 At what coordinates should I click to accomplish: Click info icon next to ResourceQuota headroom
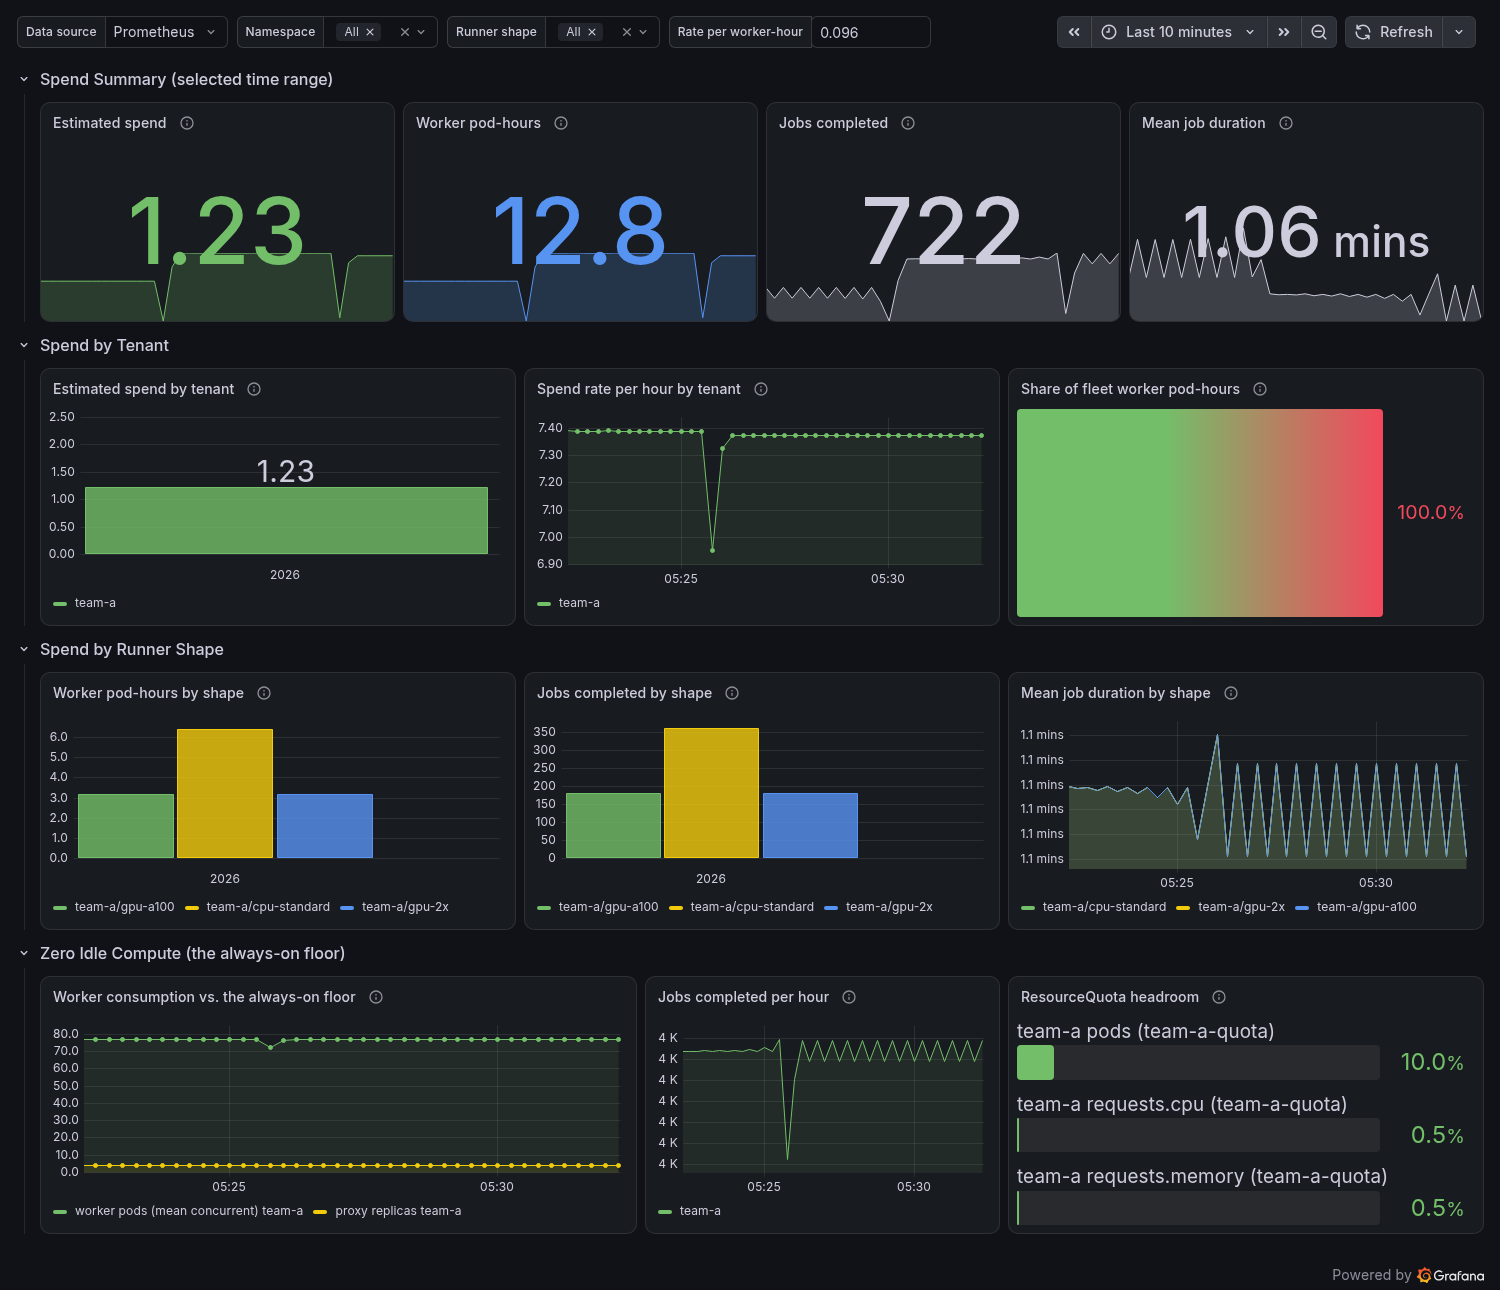click(1219, 997)
